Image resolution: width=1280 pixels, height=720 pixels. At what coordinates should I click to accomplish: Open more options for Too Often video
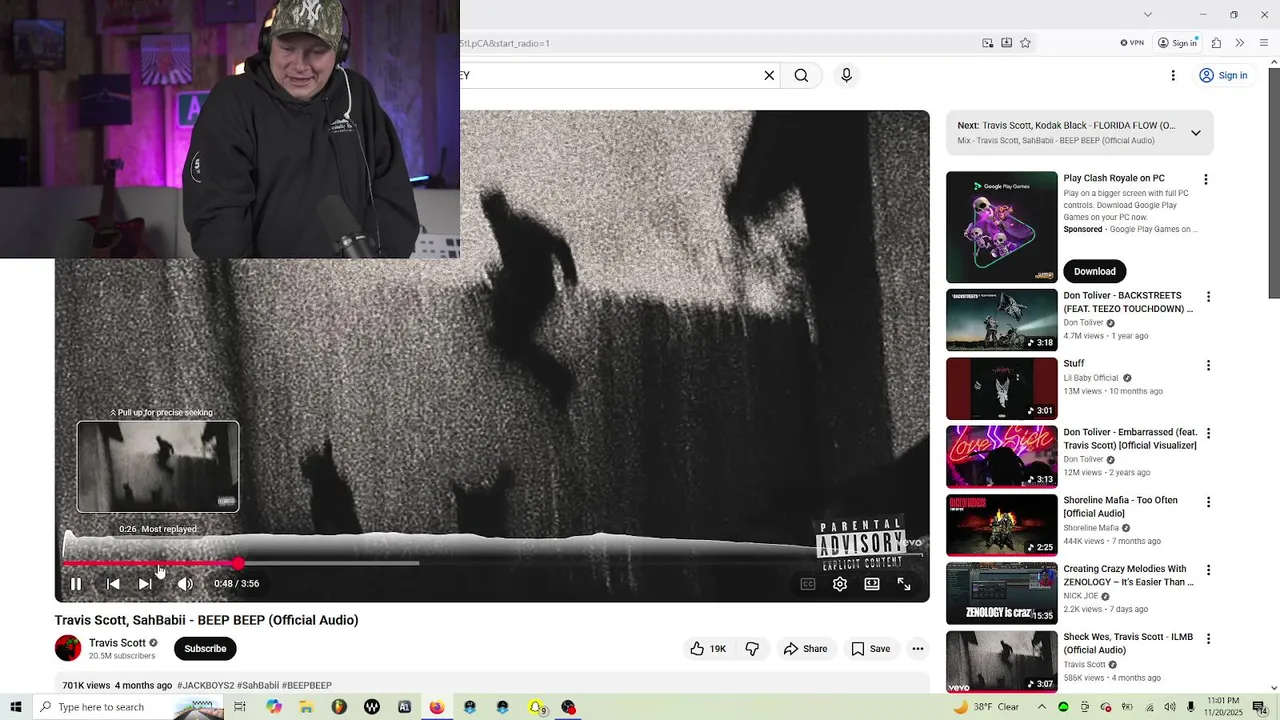(x=1208, y=502)
